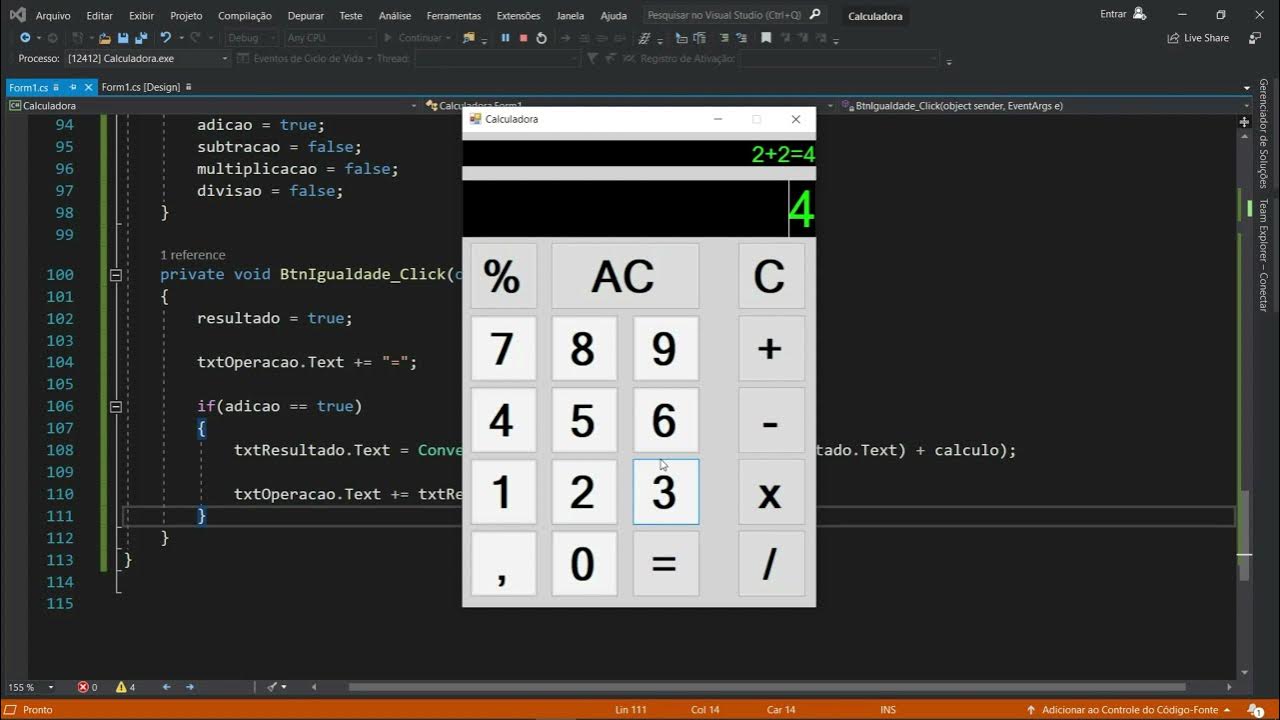Viewport: 1280px width, 720px height.
Task: Click the calculator result display showing 4
Action: [639, 209]
